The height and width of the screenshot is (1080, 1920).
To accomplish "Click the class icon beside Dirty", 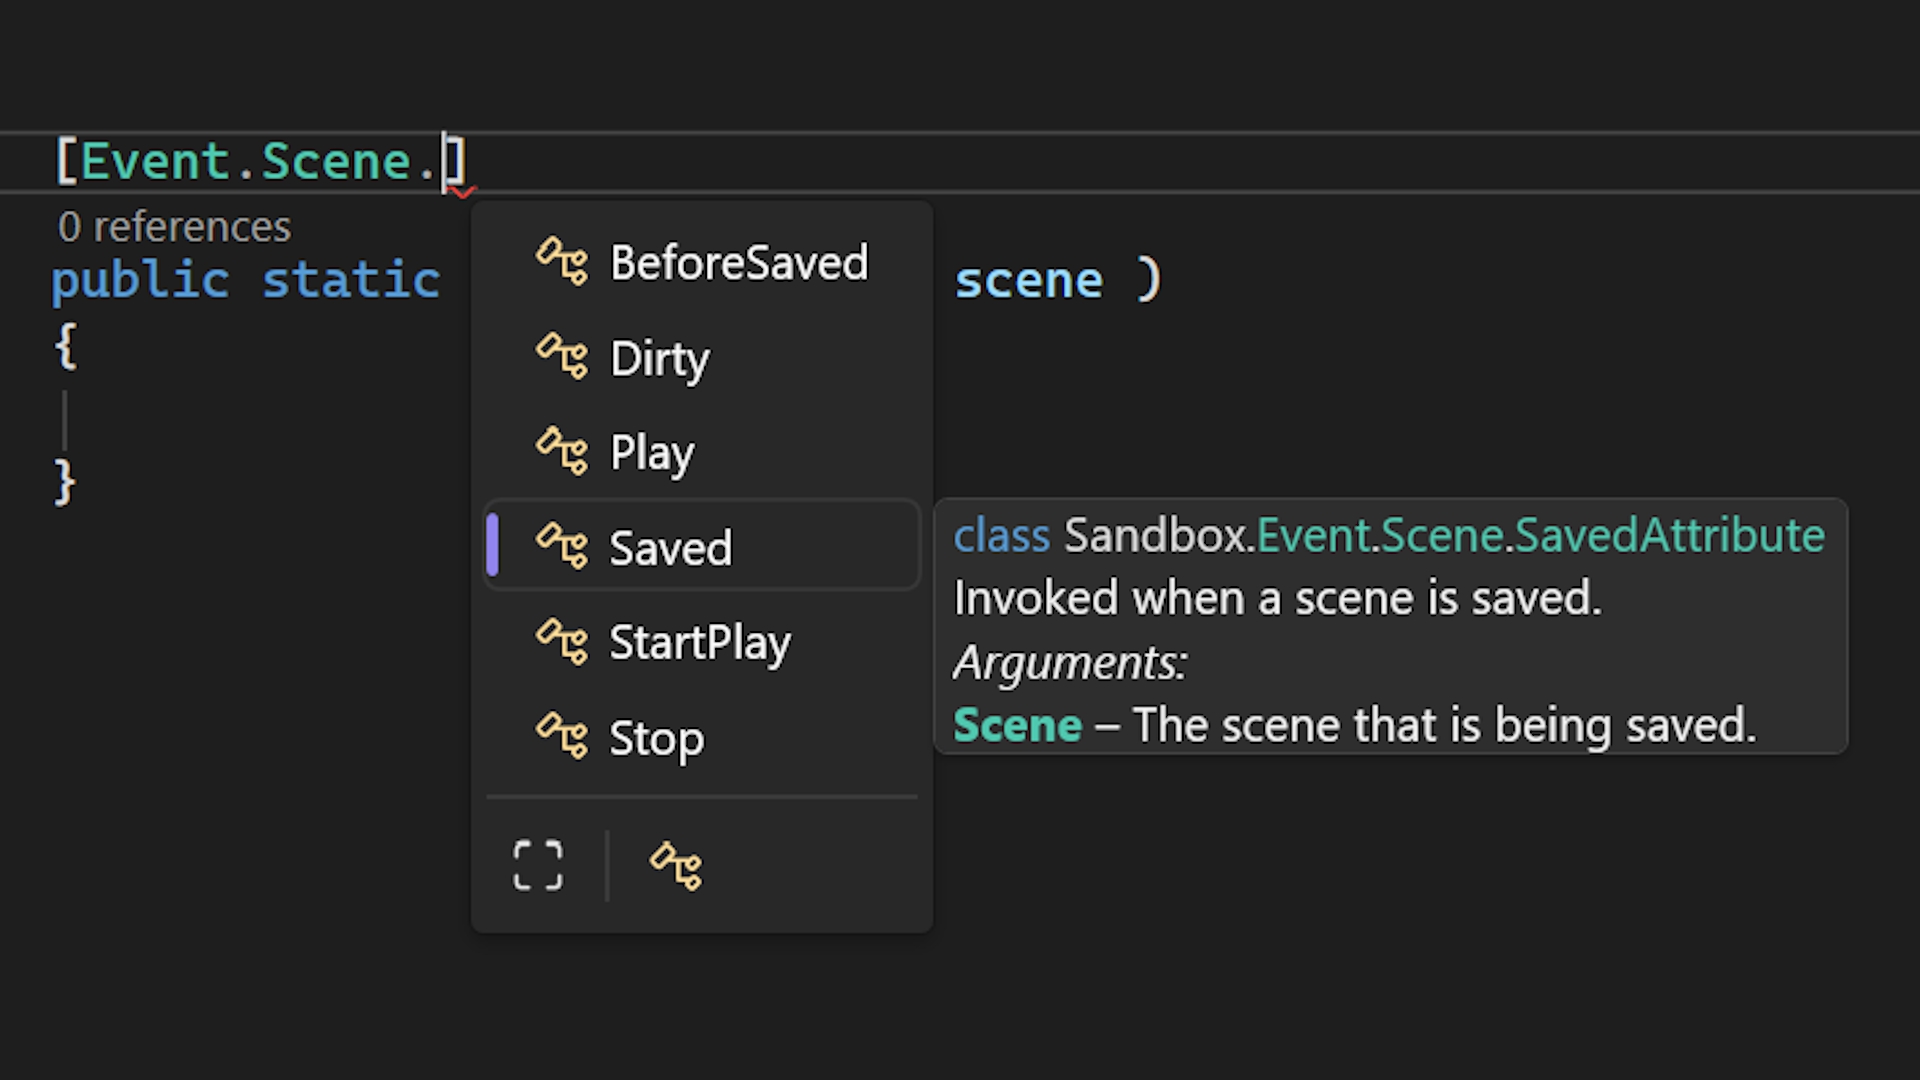I will tap(562, 357).
